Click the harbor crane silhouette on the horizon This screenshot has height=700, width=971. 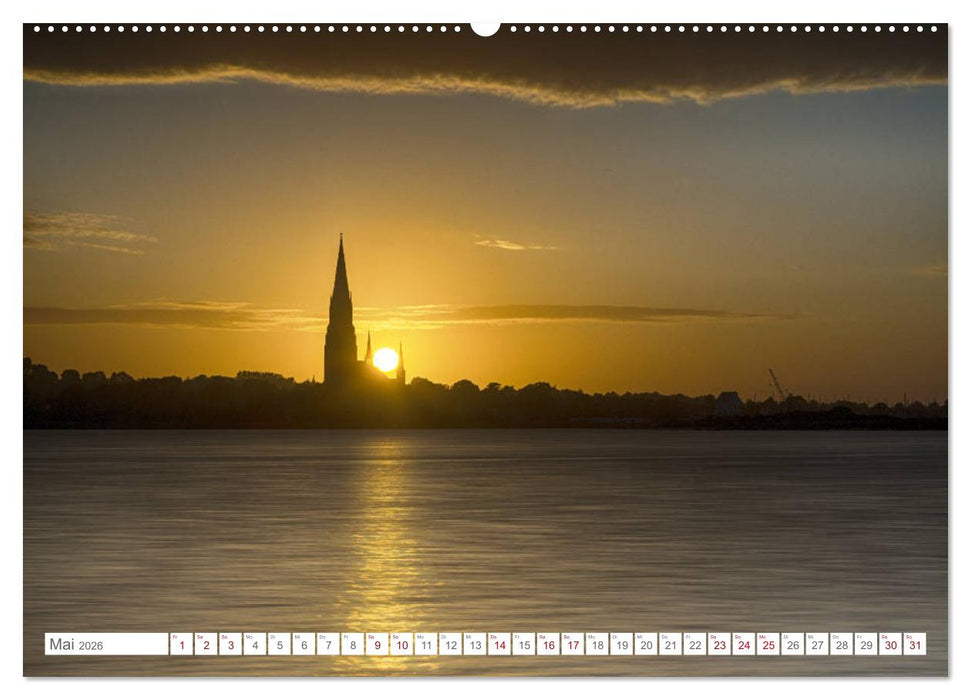pyautogui.click(x=776, y=383)
